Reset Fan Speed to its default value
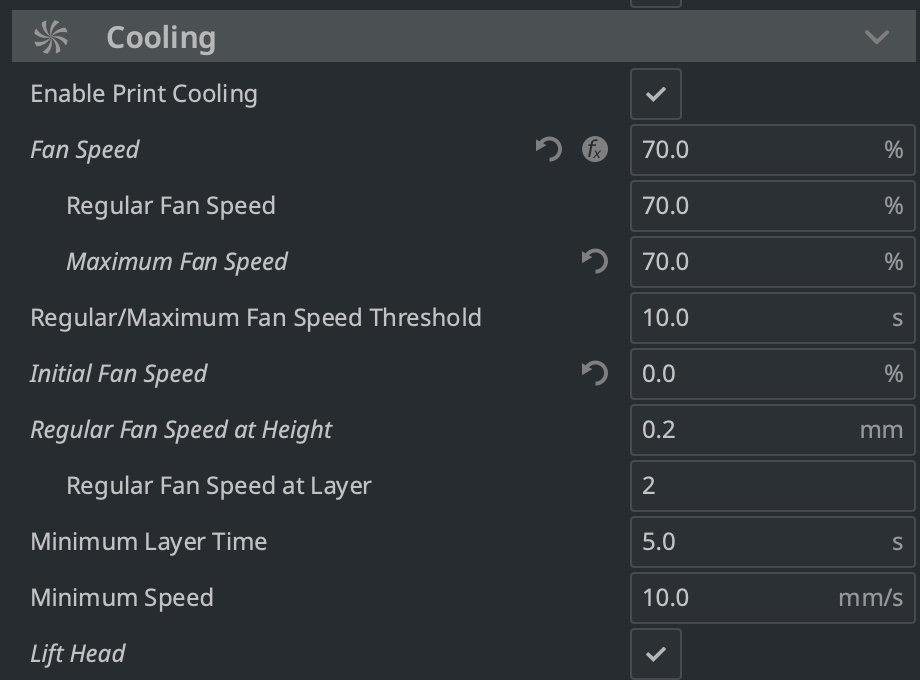920x680 pixels. click(549, 150)
